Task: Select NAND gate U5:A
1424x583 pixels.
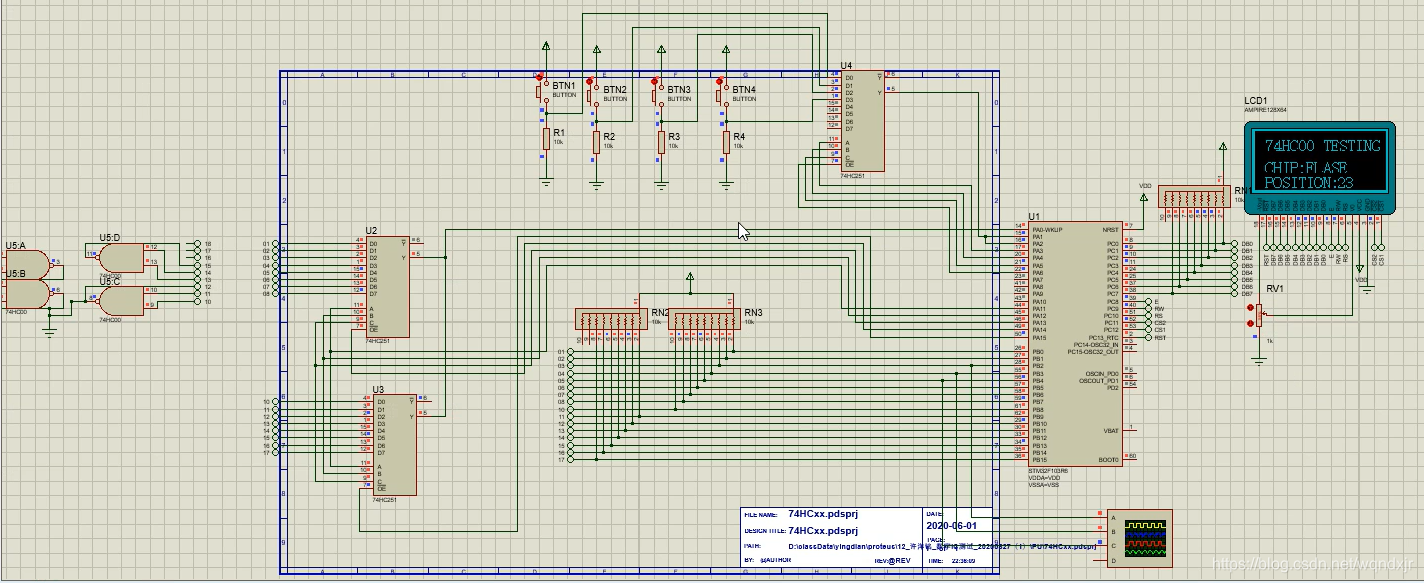Action: coord(26,263)
